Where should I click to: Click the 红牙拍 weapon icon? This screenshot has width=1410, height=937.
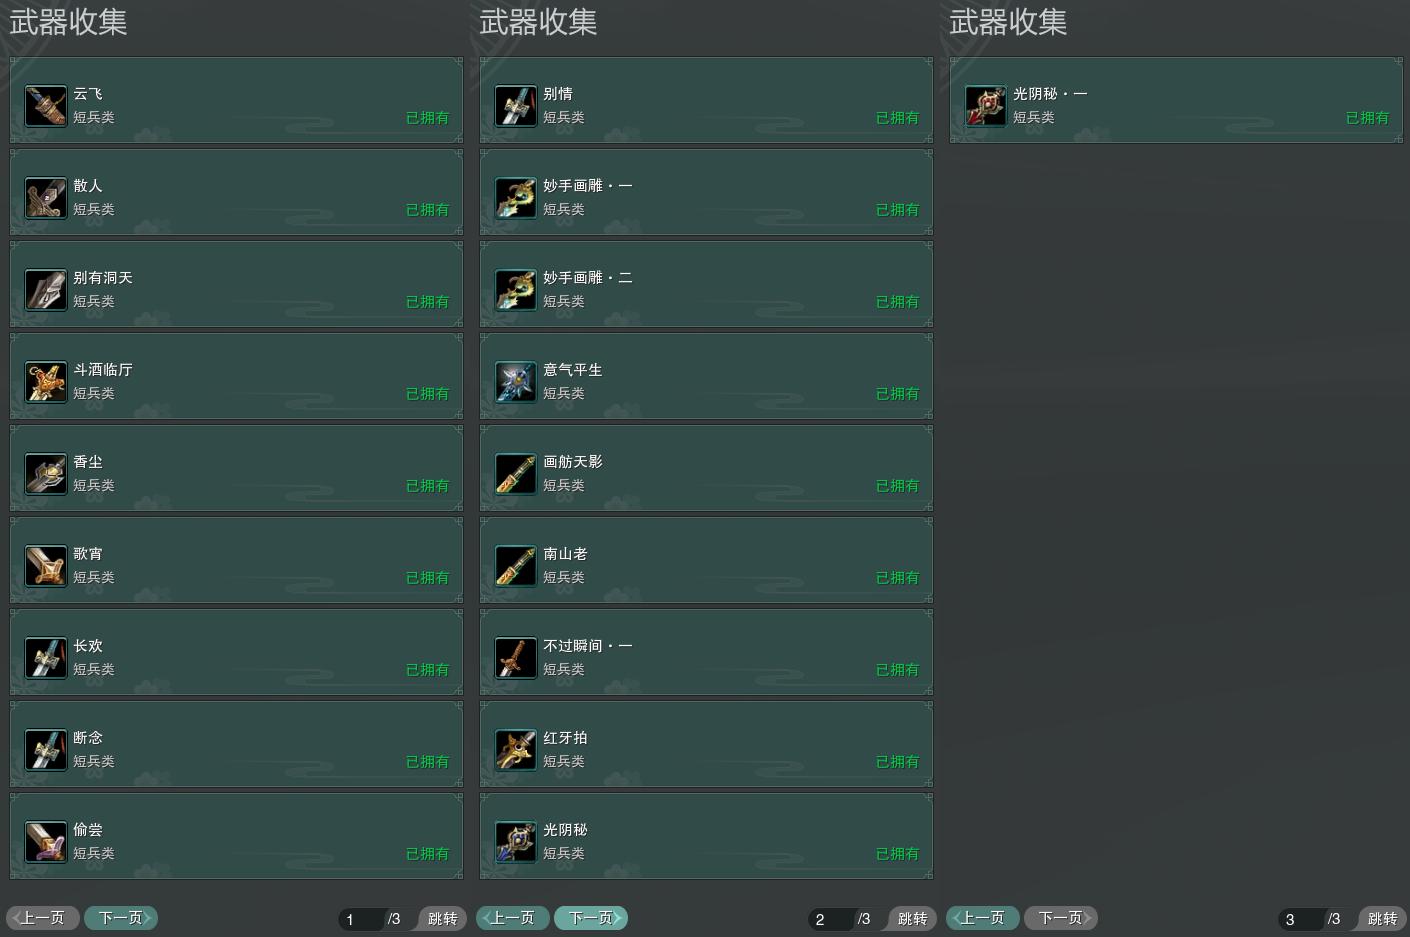pyautogui.click(x=516, y=750)
